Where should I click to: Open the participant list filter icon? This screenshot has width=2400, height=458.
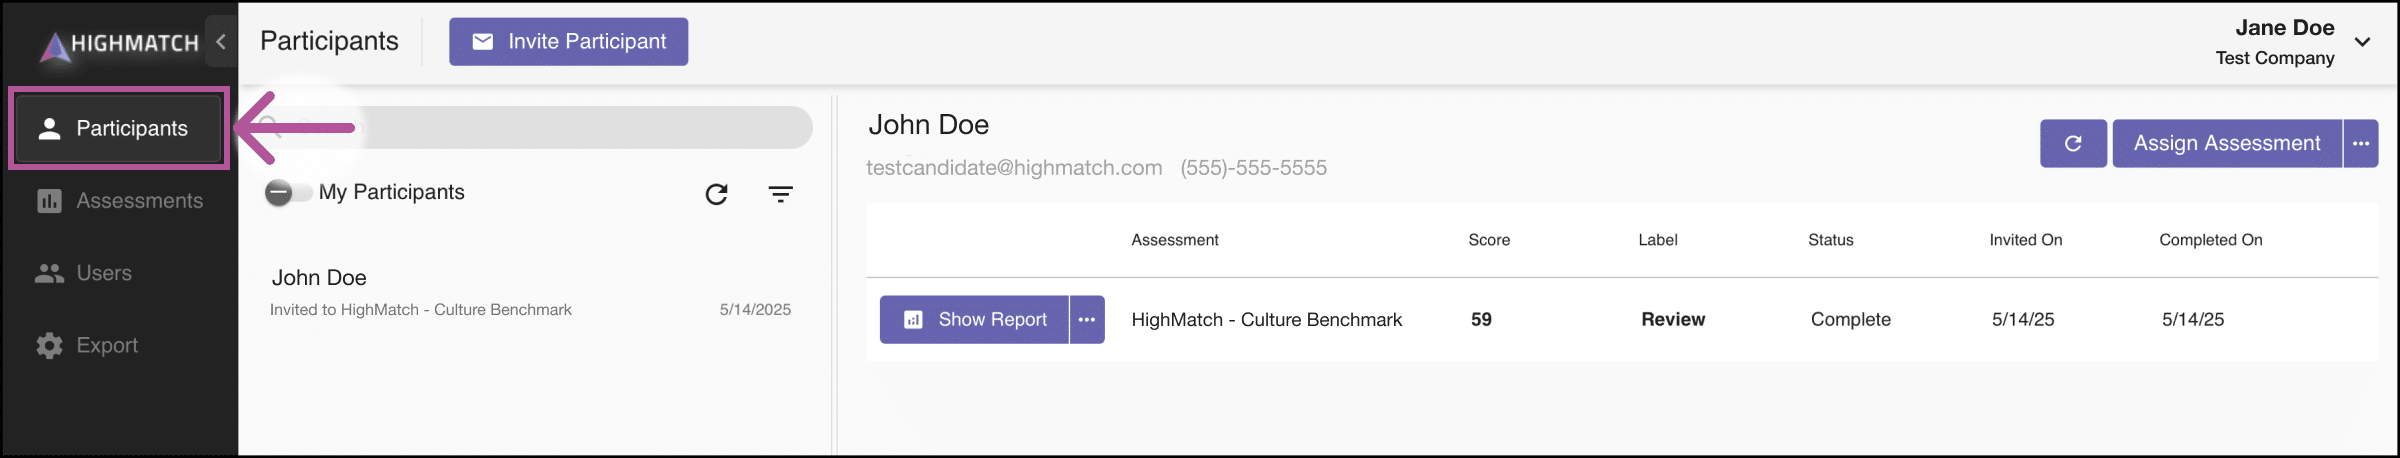point(780,194)
